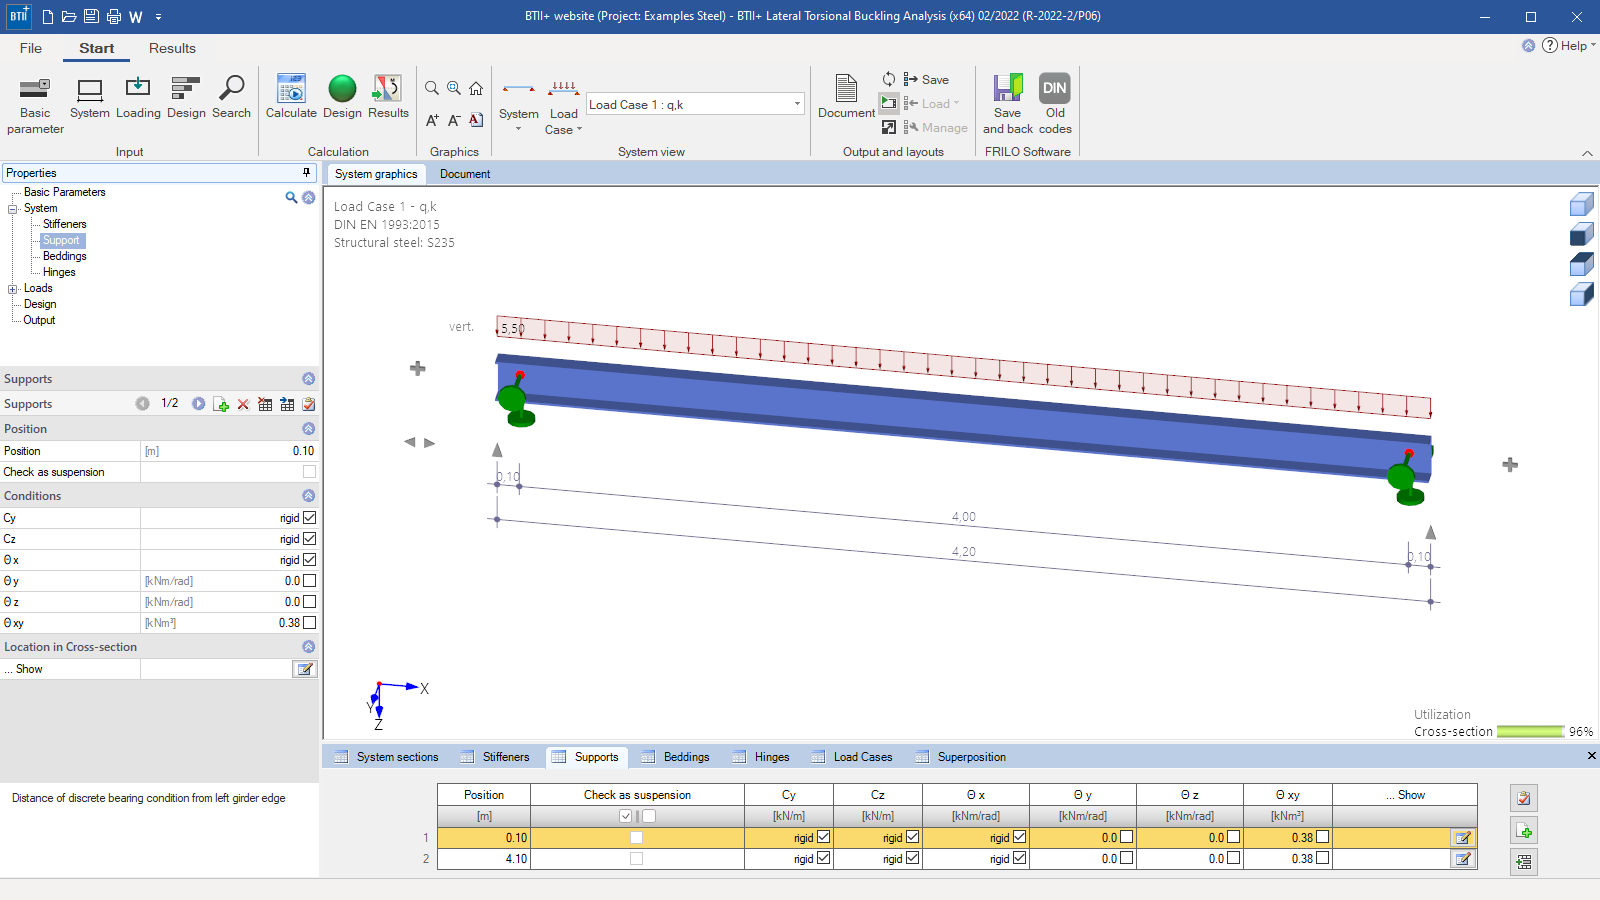Image resolution: width=1600 pixels, height=900 pixels.
Task: Edit Position value 0.10 in properties
Action: tap(229, 451)
